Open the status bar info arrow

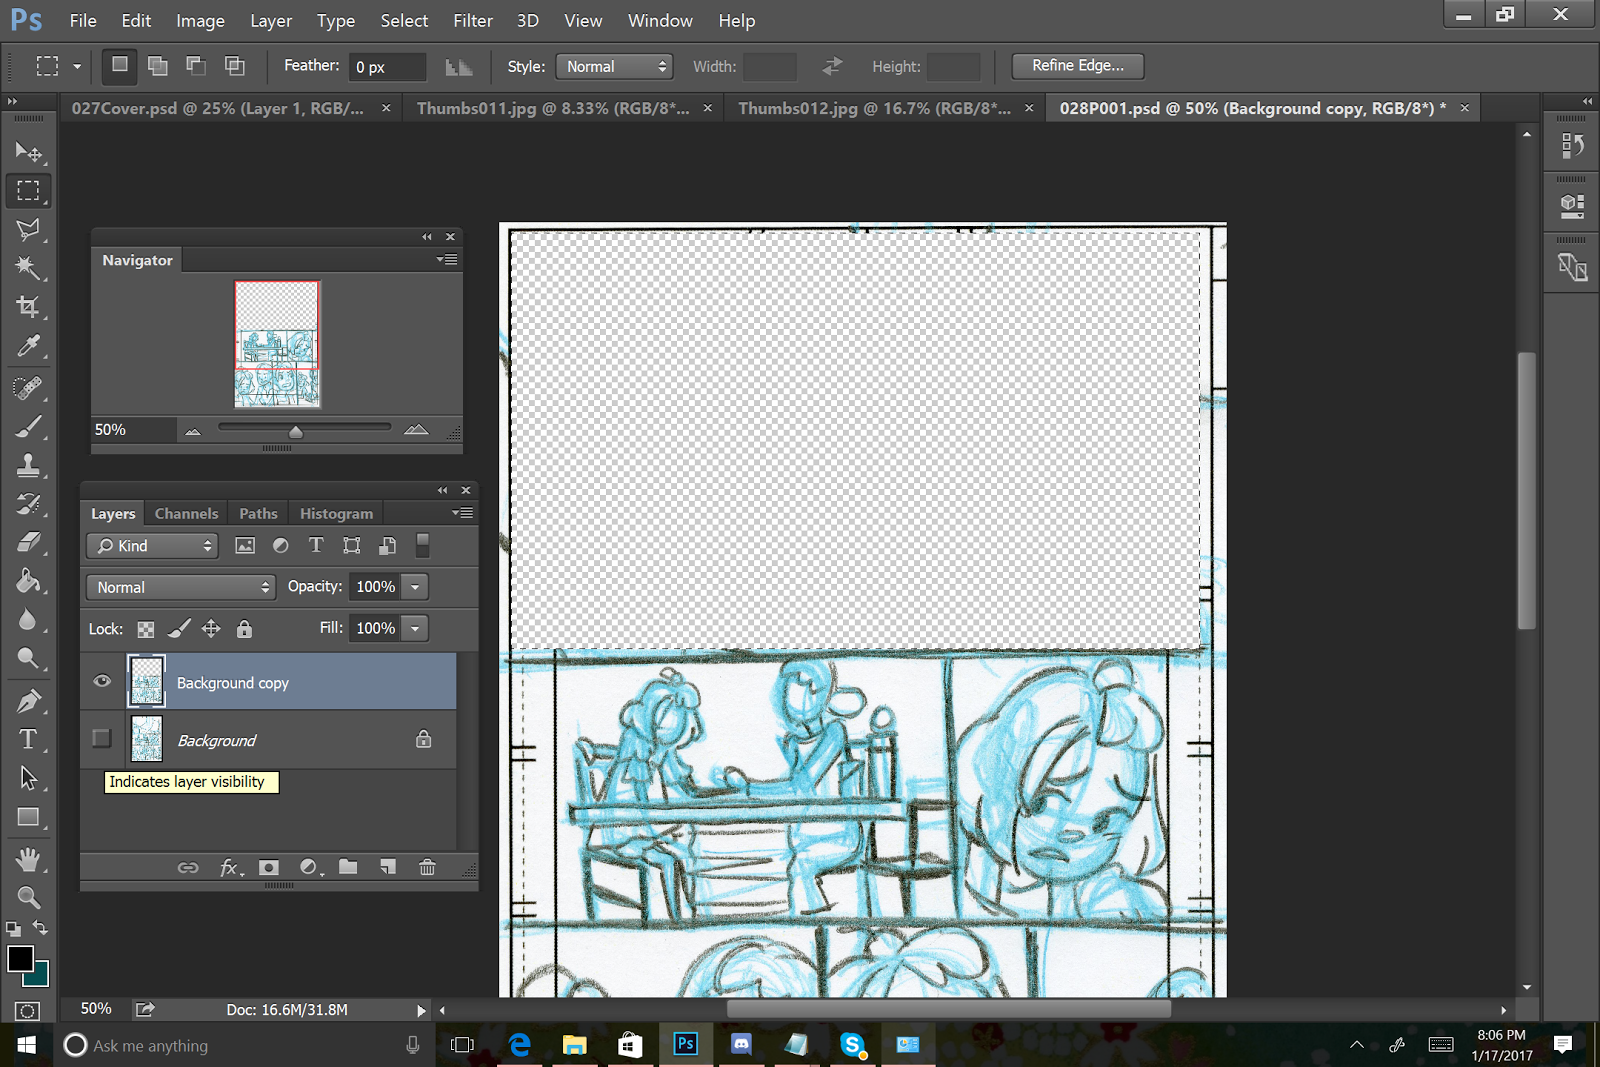[421, 1010]
